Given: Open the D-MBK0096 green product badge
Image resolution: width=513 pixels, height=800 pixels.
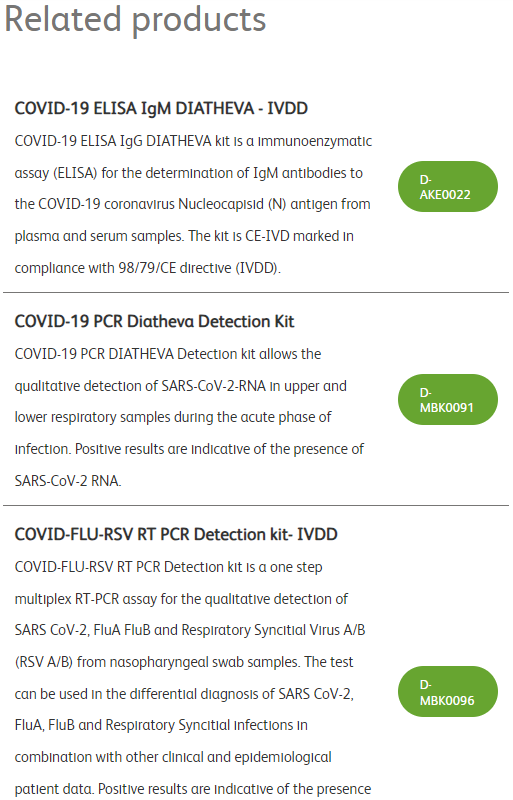Looking at the screenshot, I should [x=448, y=692].
